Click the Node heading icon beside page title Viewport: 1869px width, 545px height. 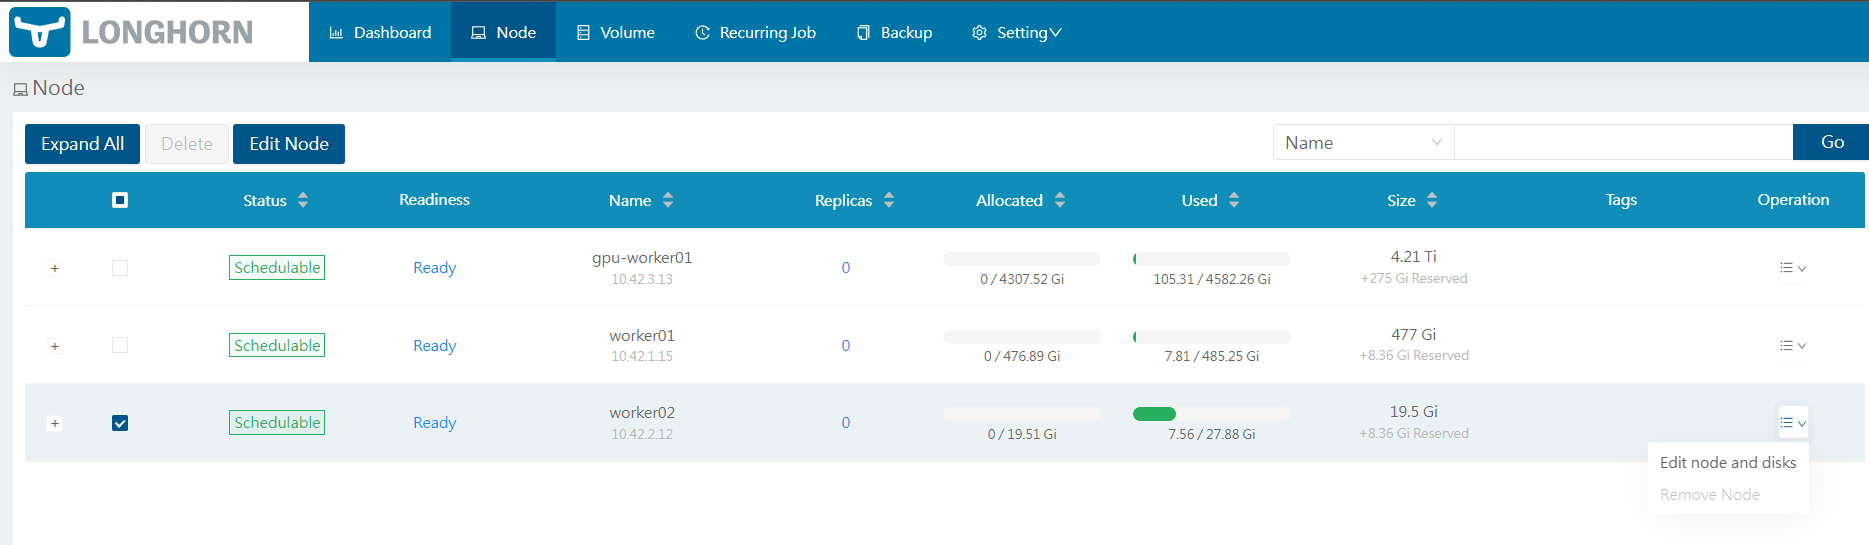(20, 90)
